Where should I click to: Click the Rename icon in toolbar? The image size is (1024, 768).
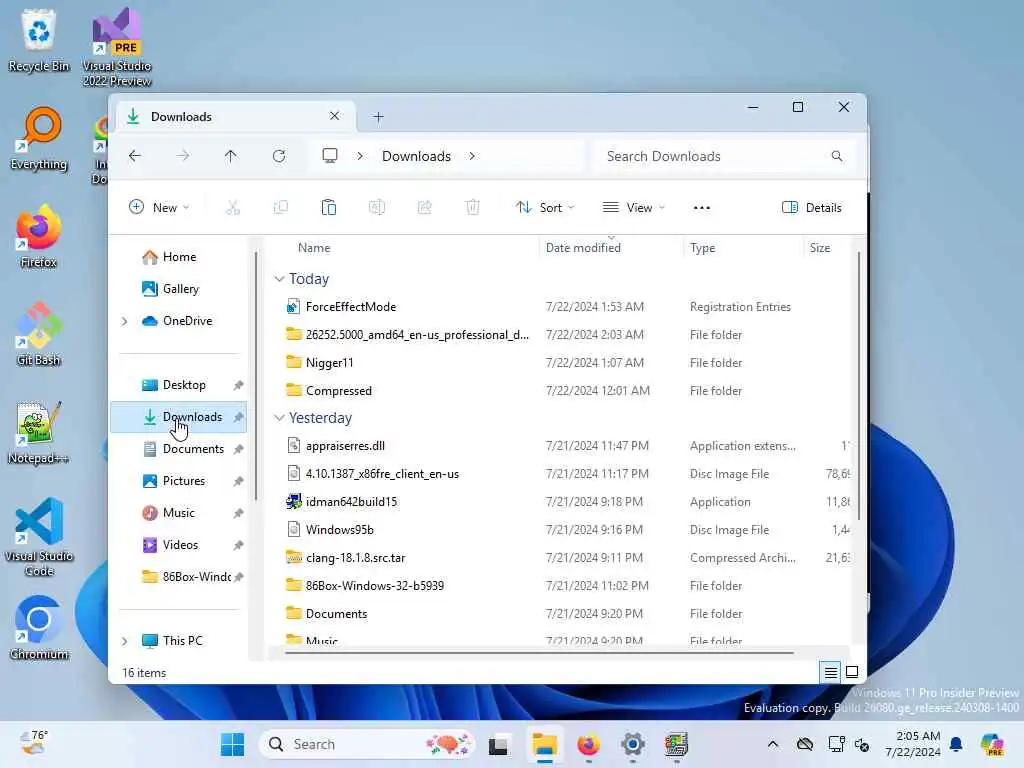click(x=377, y=208)
